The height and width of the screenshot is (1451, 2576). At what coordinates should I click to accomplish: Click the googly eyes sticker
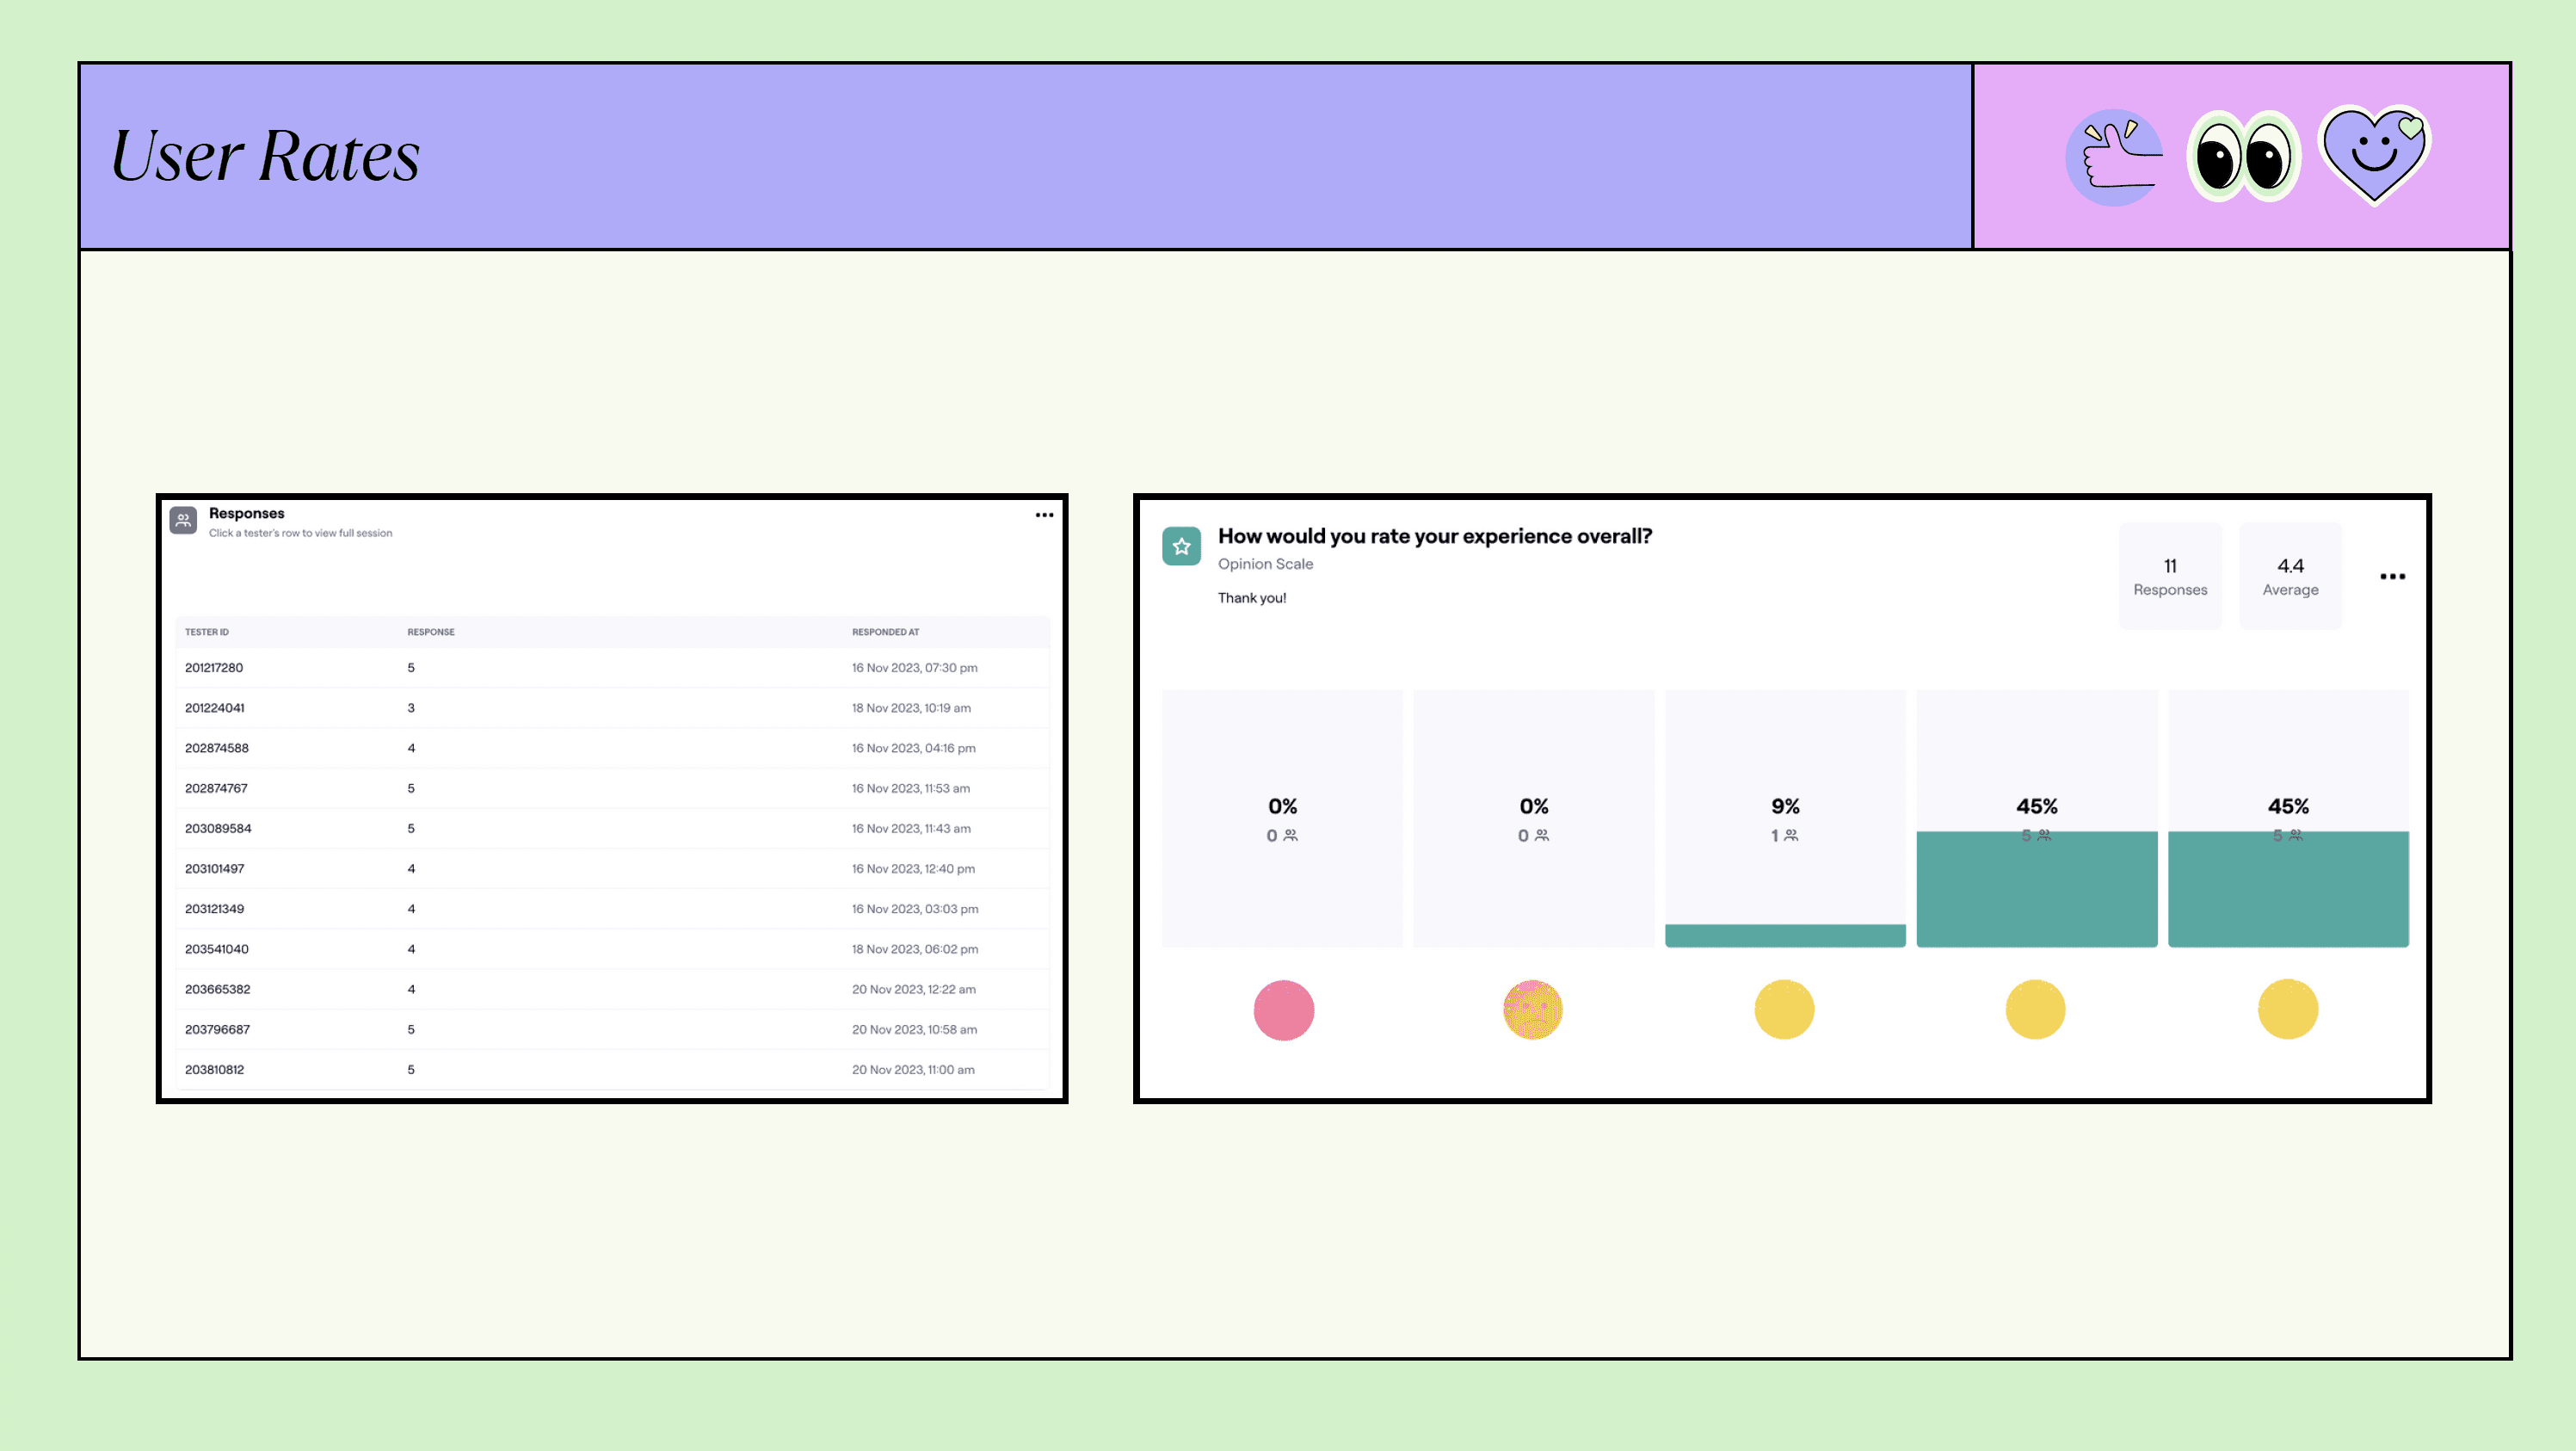tap(2243, 157)
